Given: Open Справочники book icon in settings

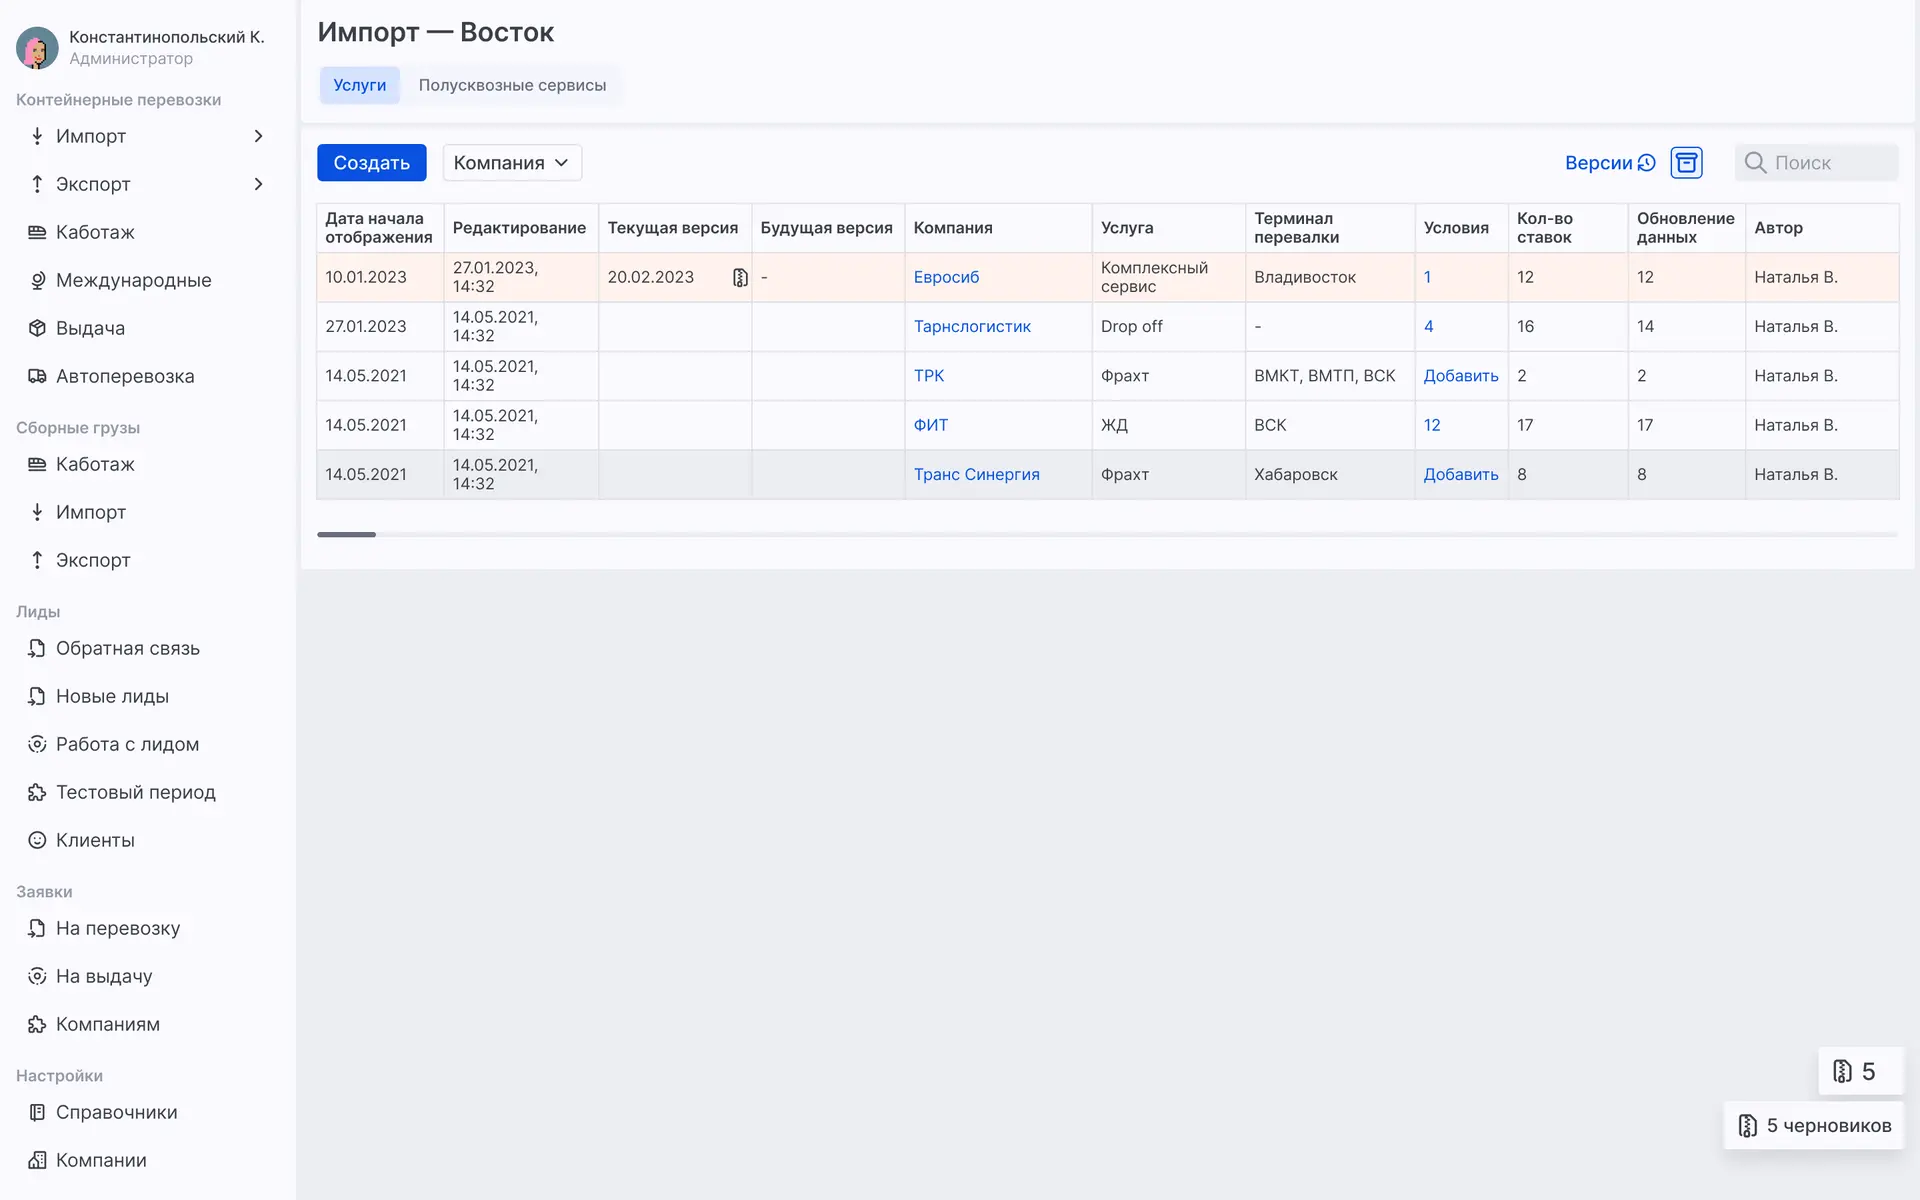Looking at the screenshot, I should (x=37, y=1112).
